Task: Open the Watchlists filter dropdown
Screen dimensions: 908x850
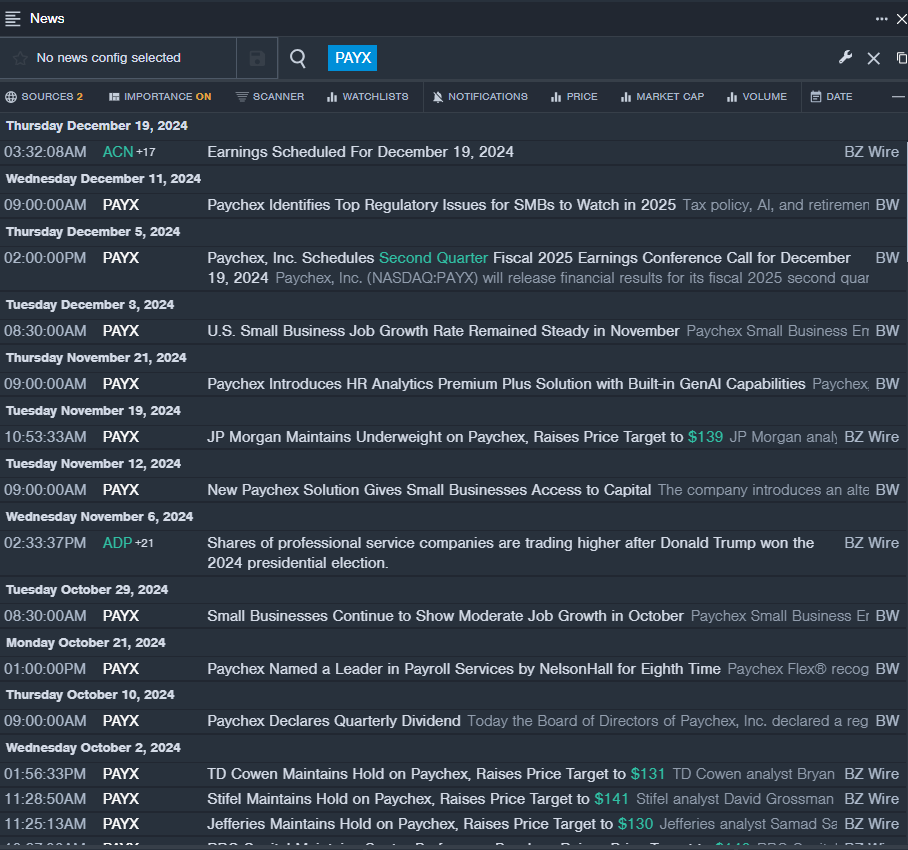Action: click(367, 97)
